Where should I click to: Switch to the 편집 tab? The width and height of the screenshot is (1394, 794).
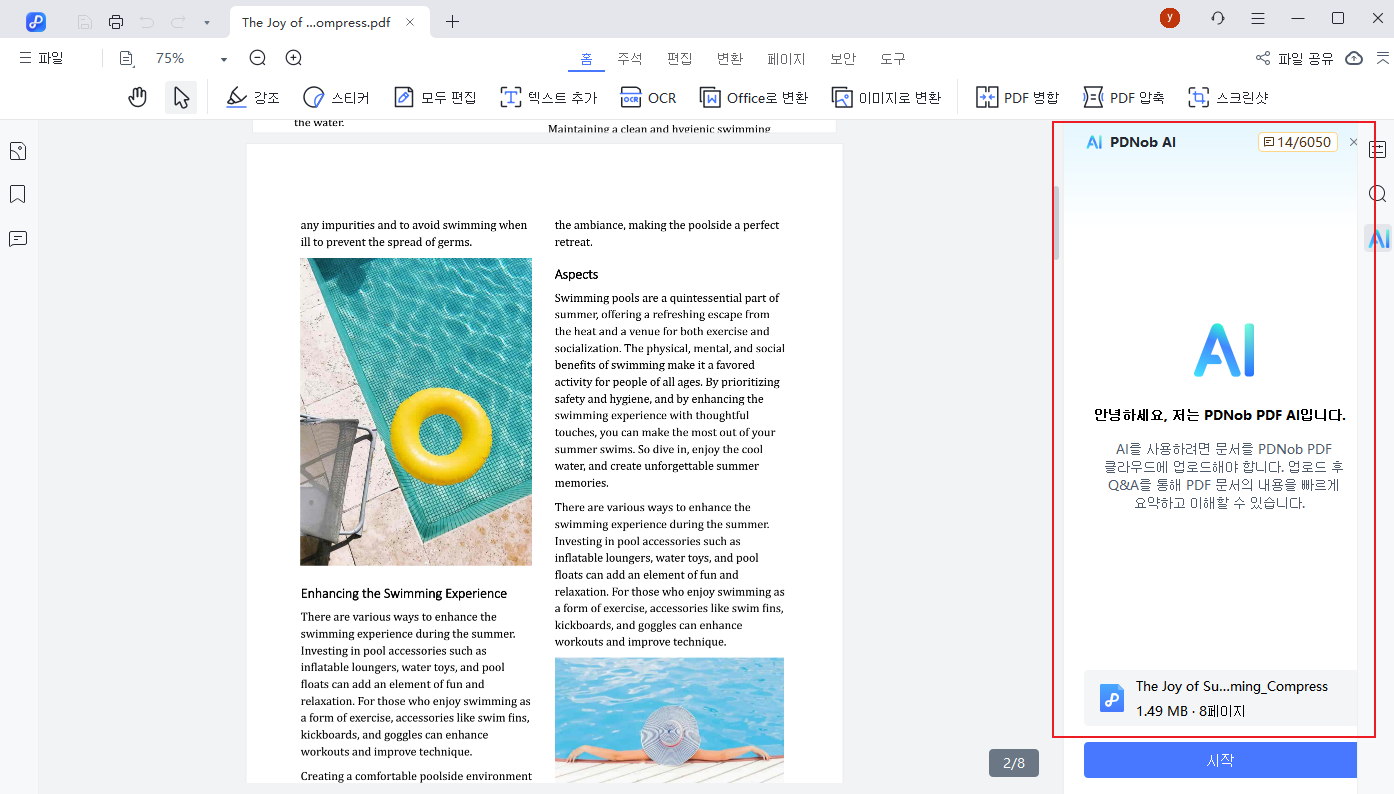(679, 59)
